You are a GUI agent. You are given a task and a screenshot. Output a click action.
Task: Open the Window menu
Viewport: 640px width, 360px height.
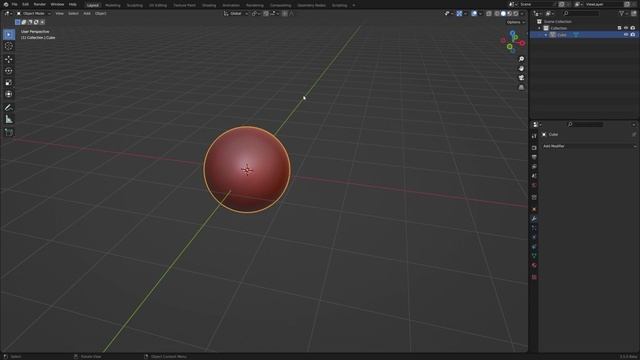click(x=57, y=4)
